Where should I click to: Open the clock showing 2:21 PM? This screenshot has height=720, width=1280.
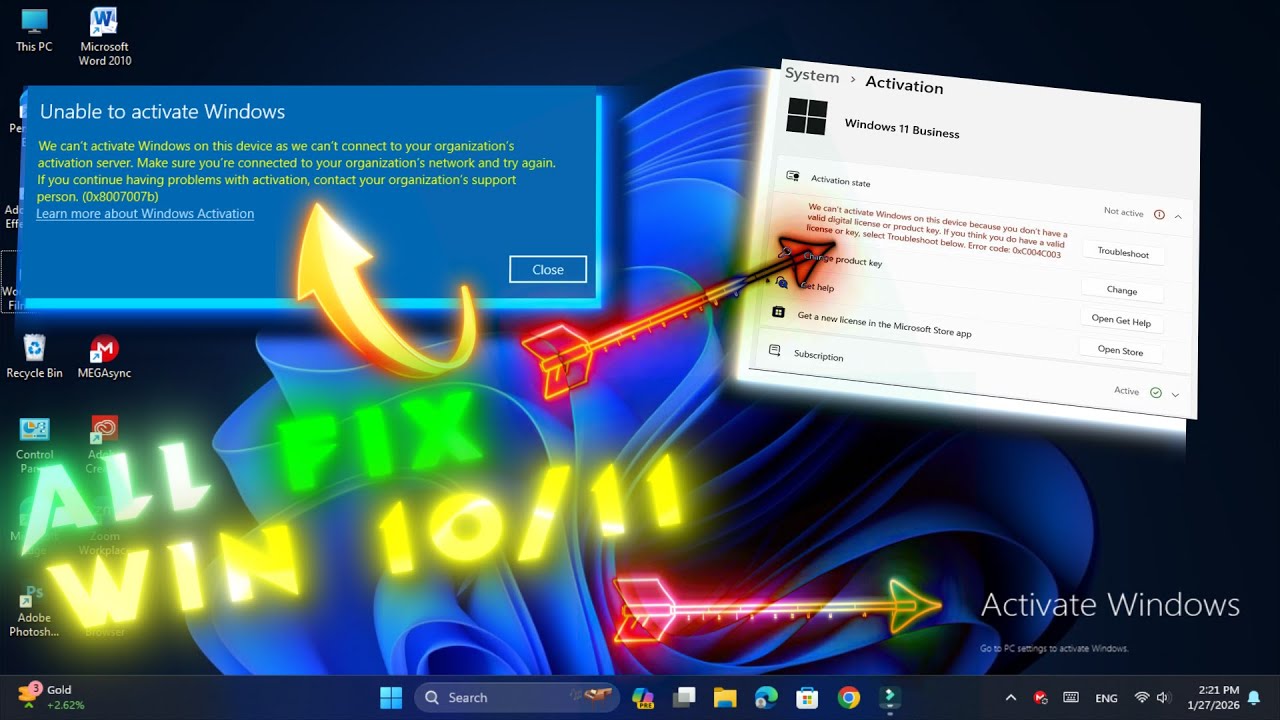click(1216, 697)
